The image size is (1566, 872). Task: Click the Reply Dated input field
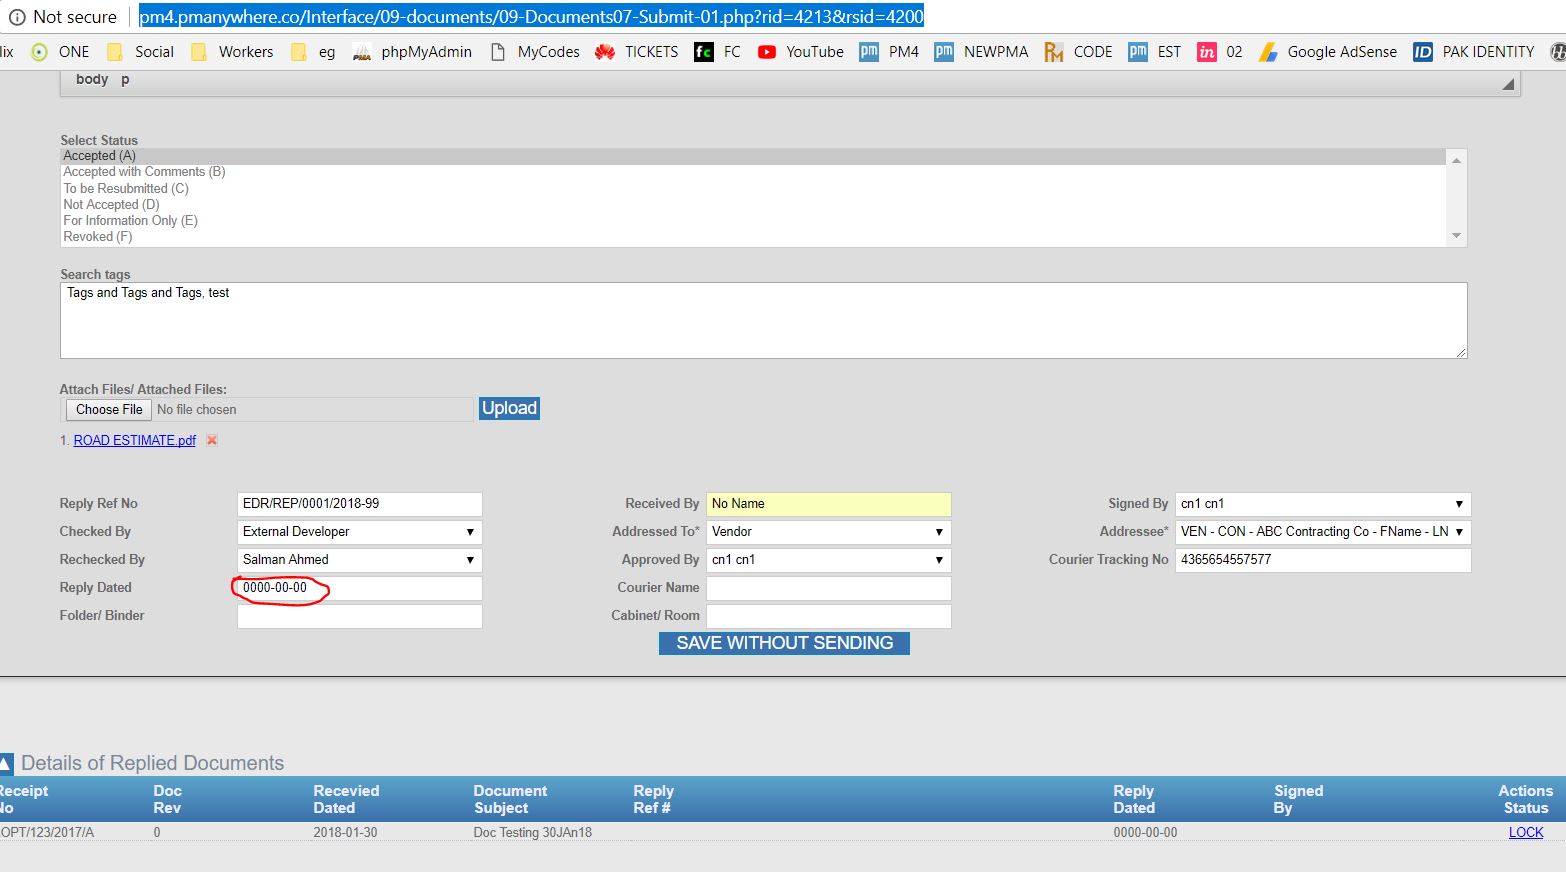click(359, 588)
